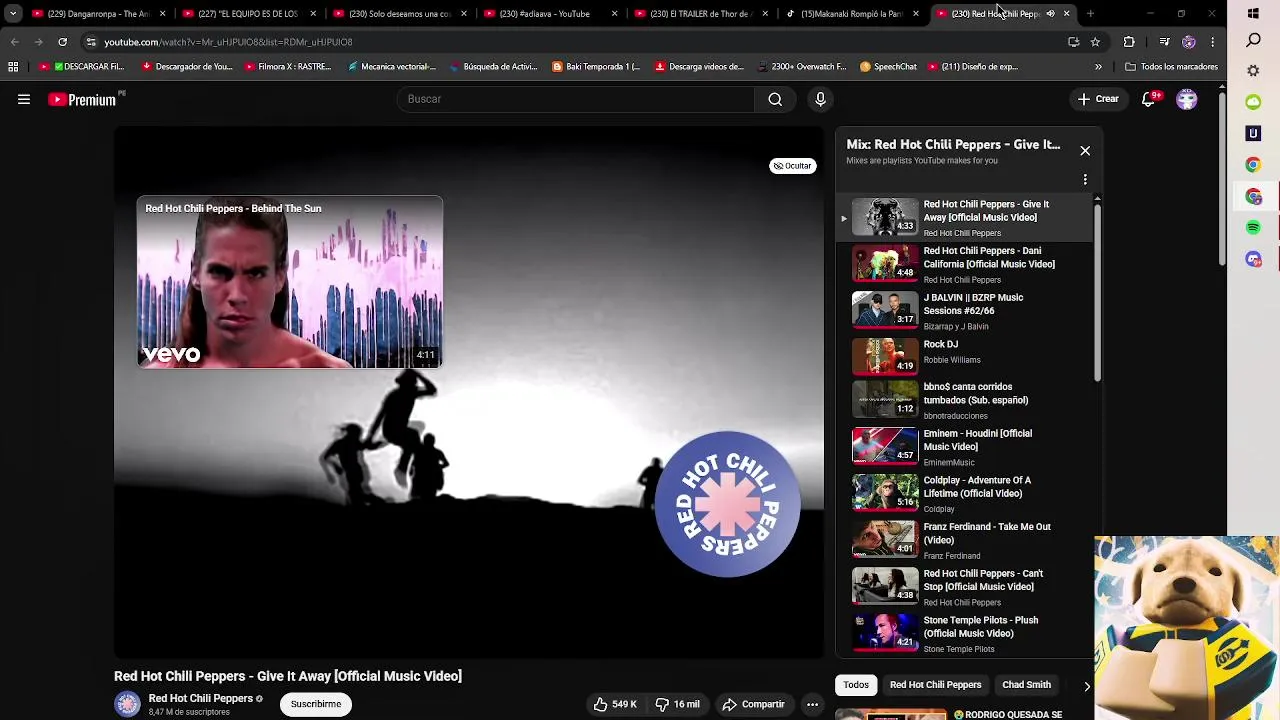Mute the tab via speaker icon
The width and height of the screenshot is (1280, 720).
tap(1050, 14)
